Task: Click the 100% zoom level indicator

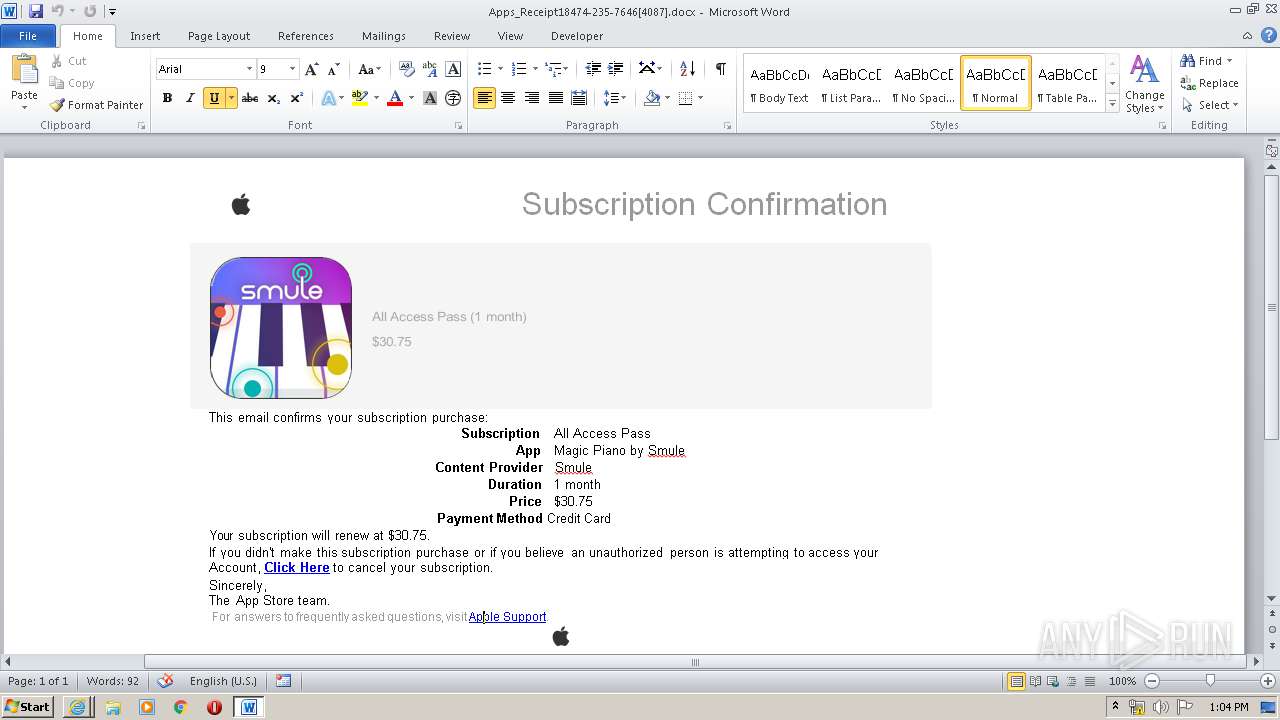Action: [x=1123, y=681]
